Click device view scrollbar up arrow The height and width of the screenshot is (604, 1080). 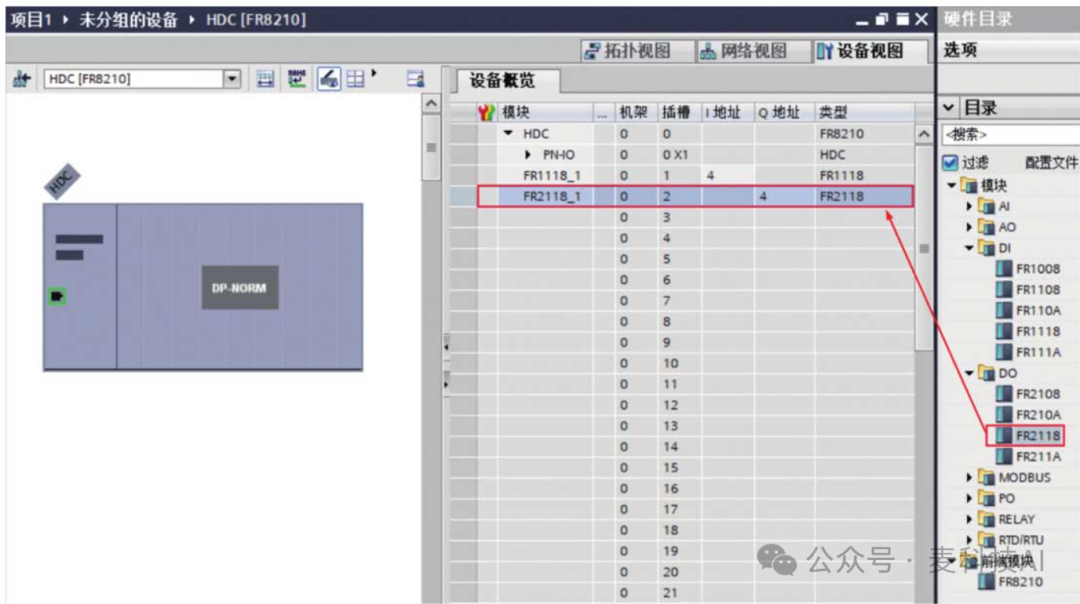(x=431, y=103)
